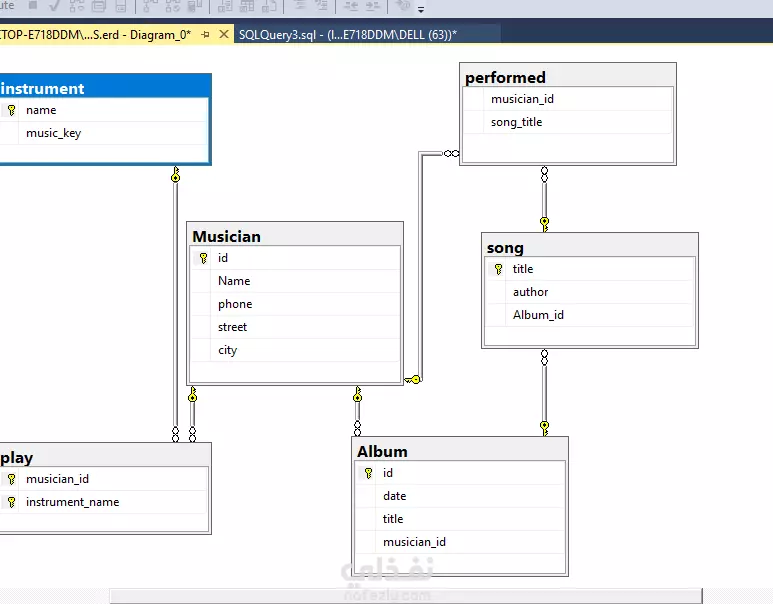Select the music_key column in instrument

click(x=104, y=133)
